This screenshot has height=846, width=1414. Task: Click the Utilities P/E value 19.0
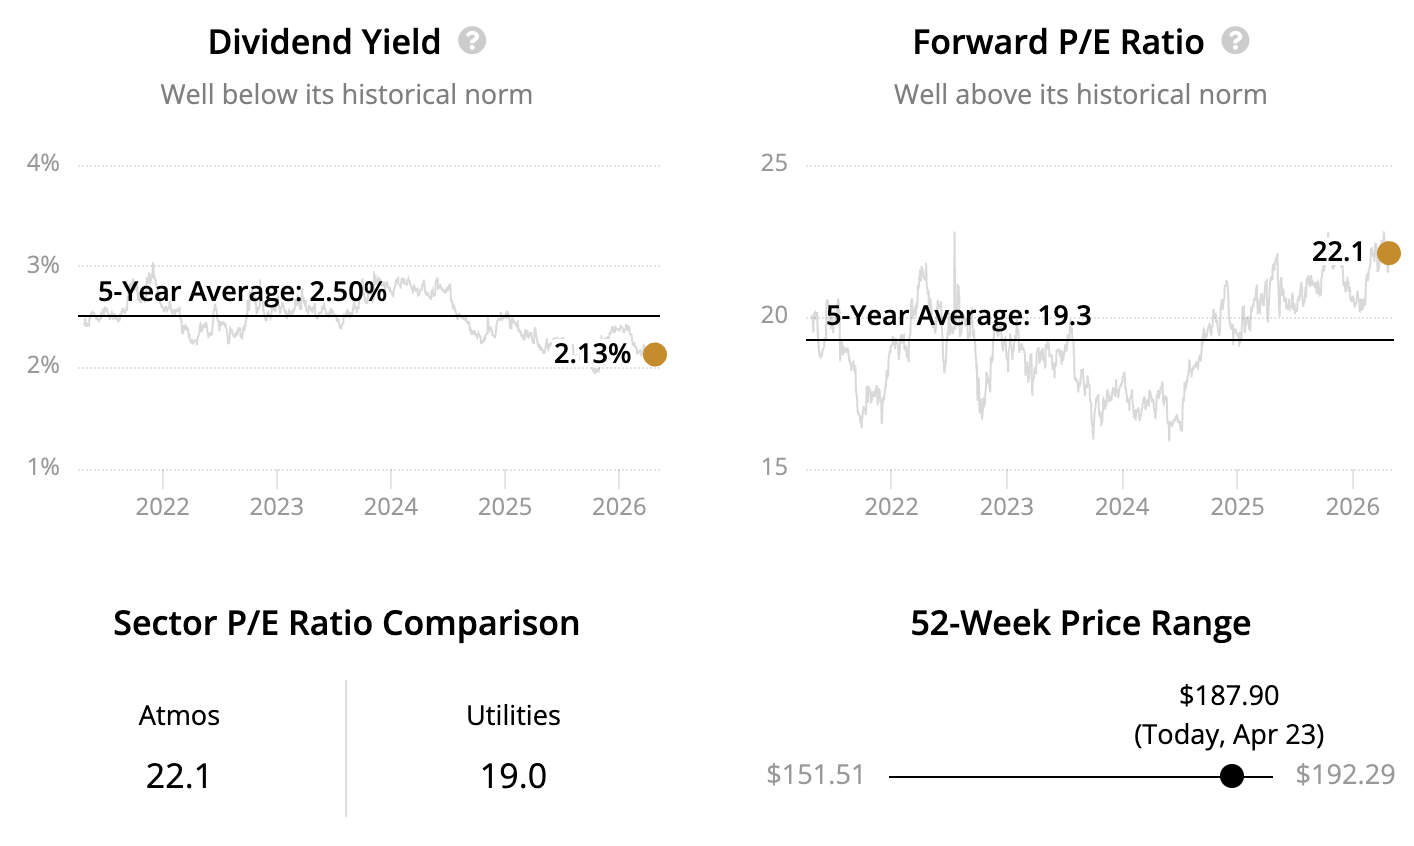pyautogui.click(x=513, y=776)
